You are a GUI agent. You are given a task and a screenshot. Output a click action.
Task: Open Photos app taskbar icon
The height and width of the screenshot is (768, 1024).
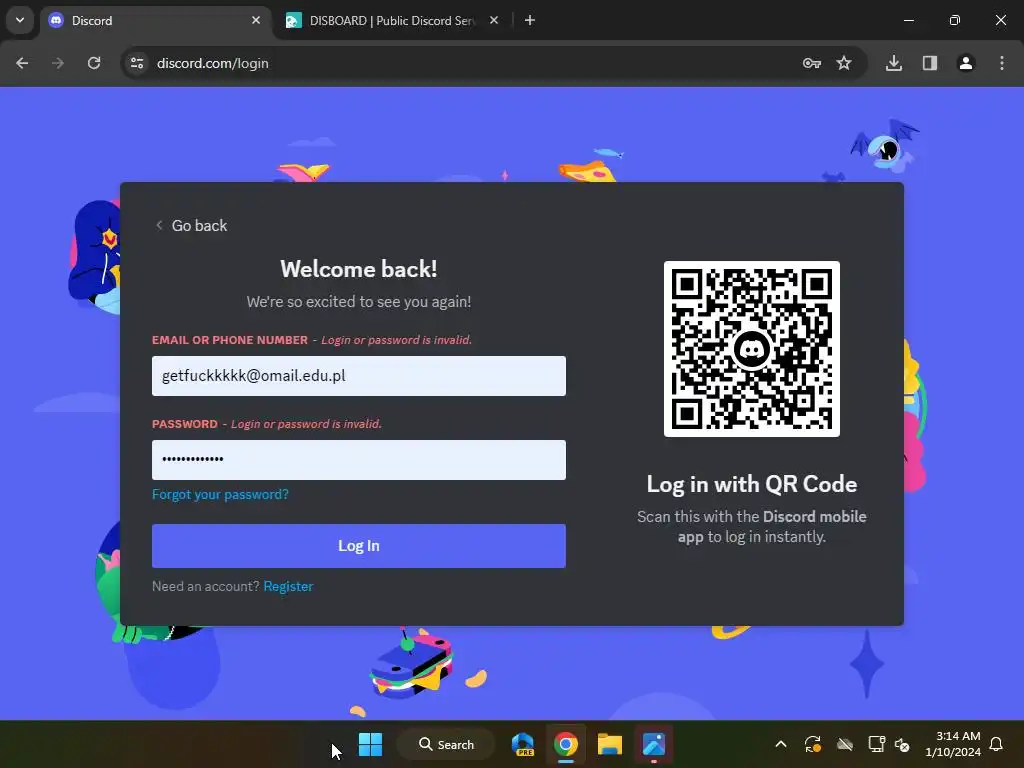(x=654, y=744)
